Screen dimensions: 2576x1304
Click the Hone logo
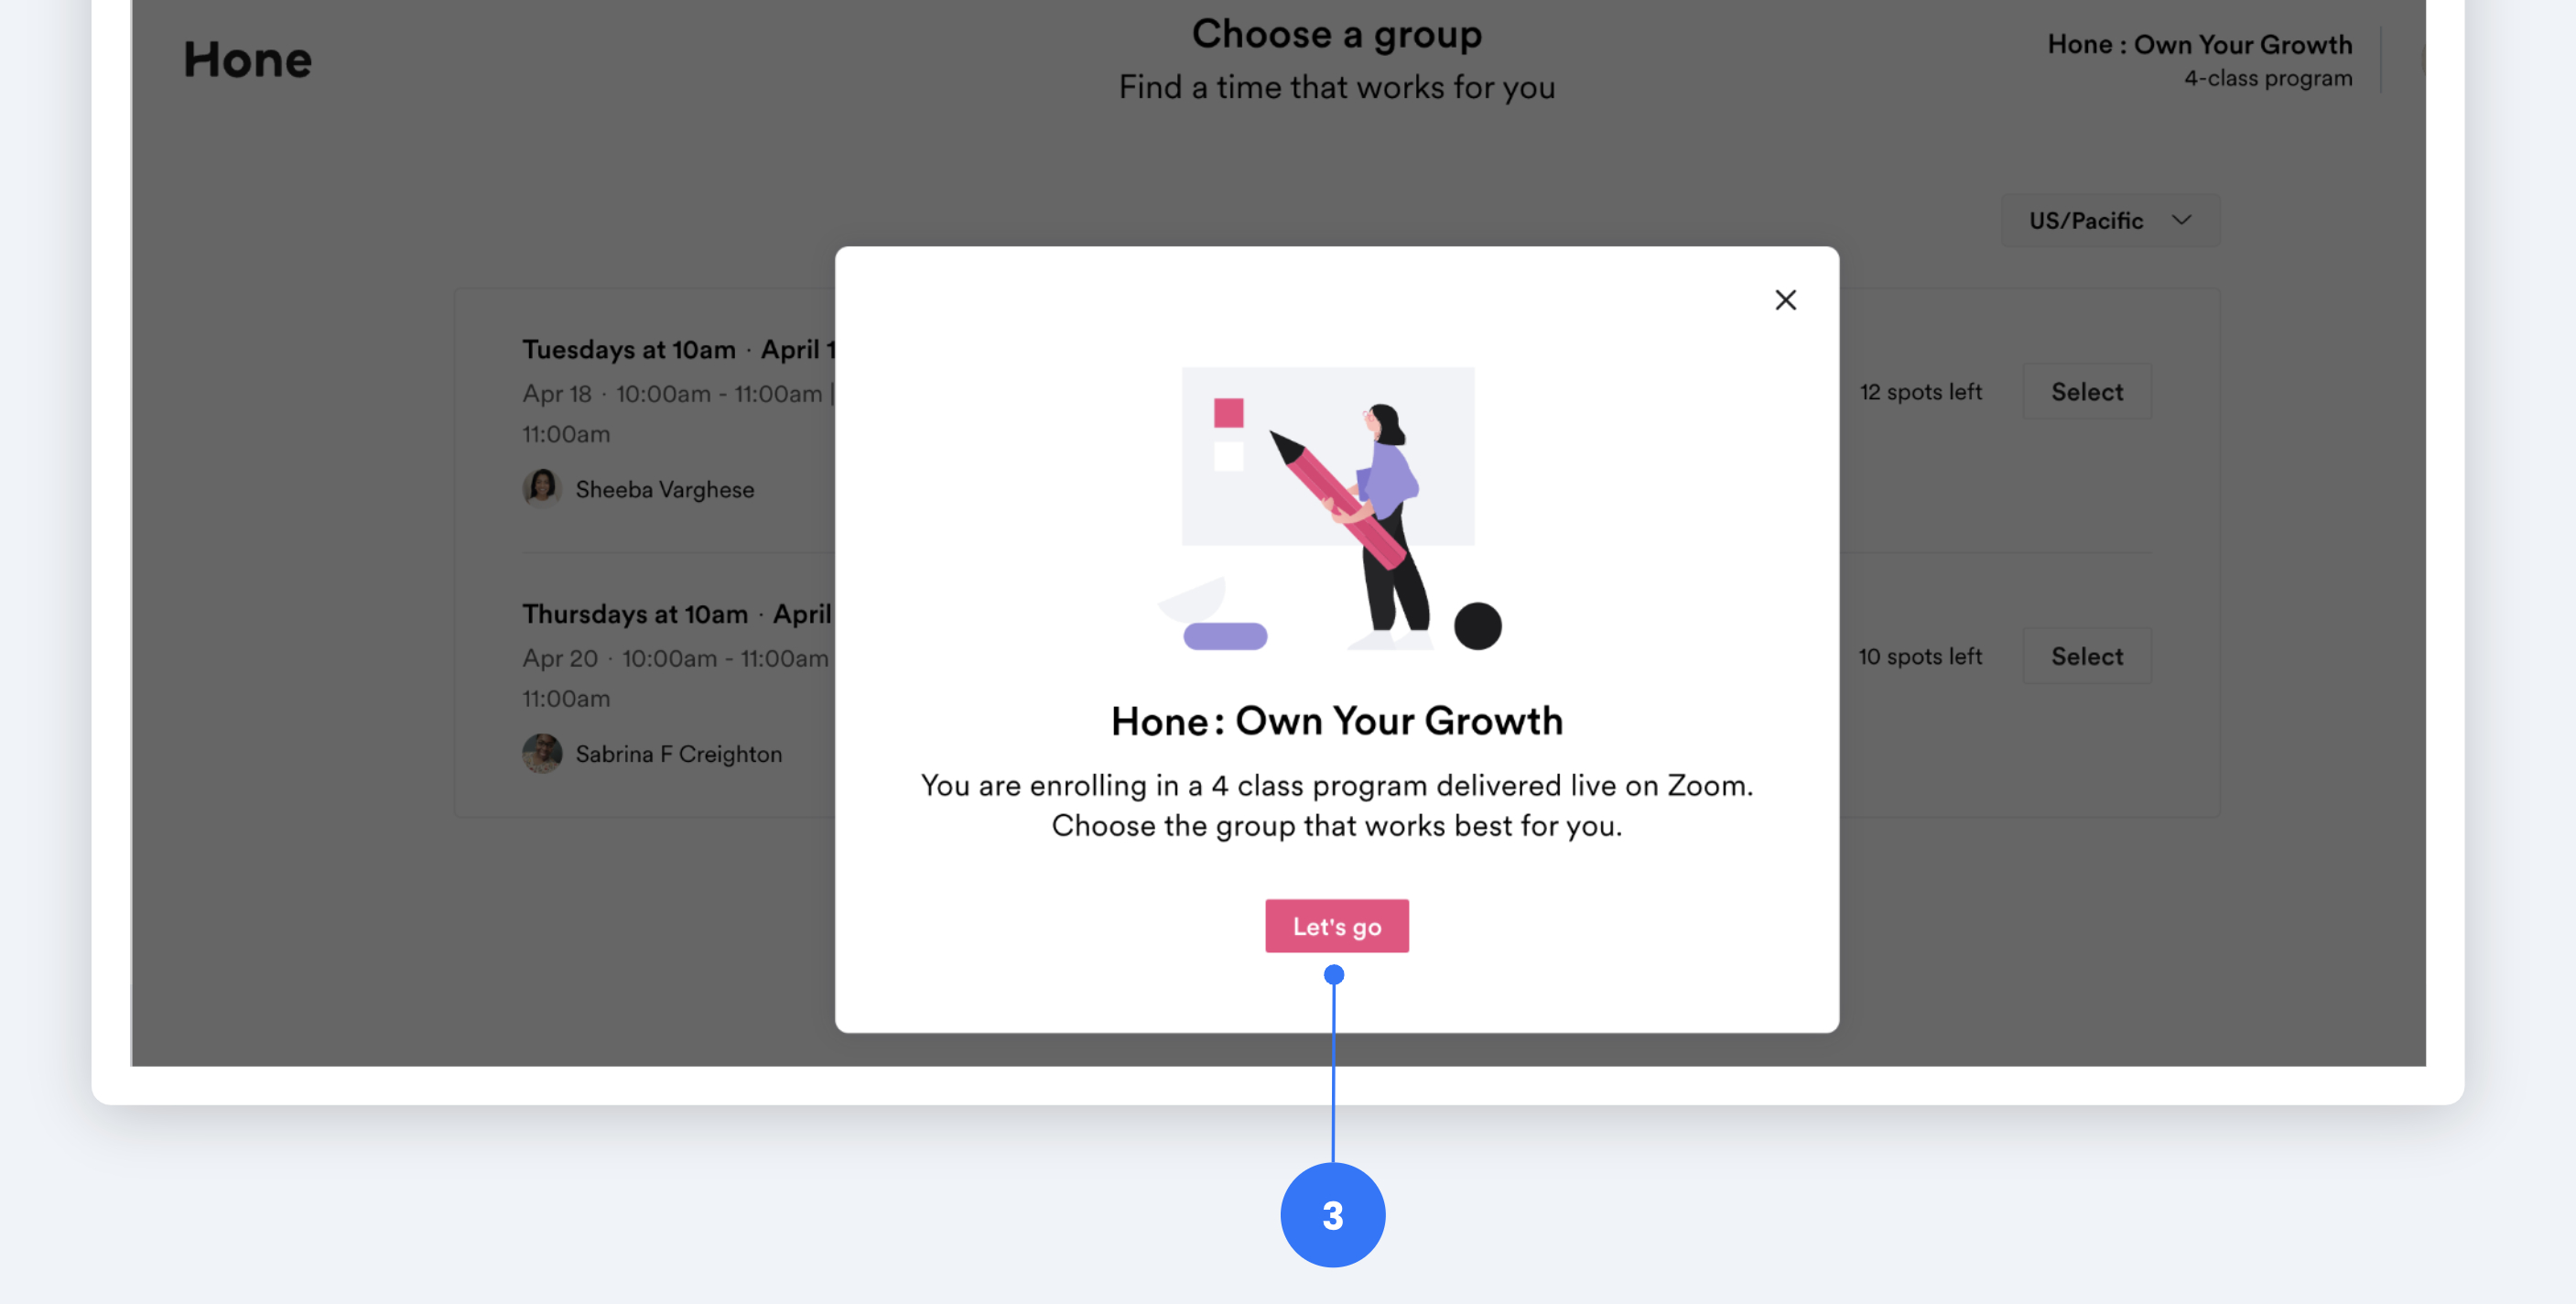tap(247, 60)
